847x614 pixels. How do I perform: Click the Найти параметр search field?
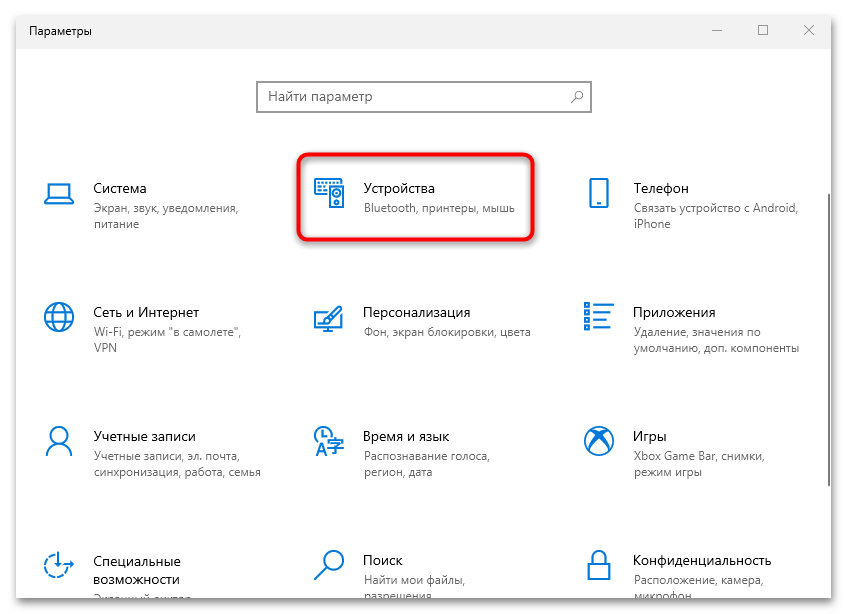[415, 97]
